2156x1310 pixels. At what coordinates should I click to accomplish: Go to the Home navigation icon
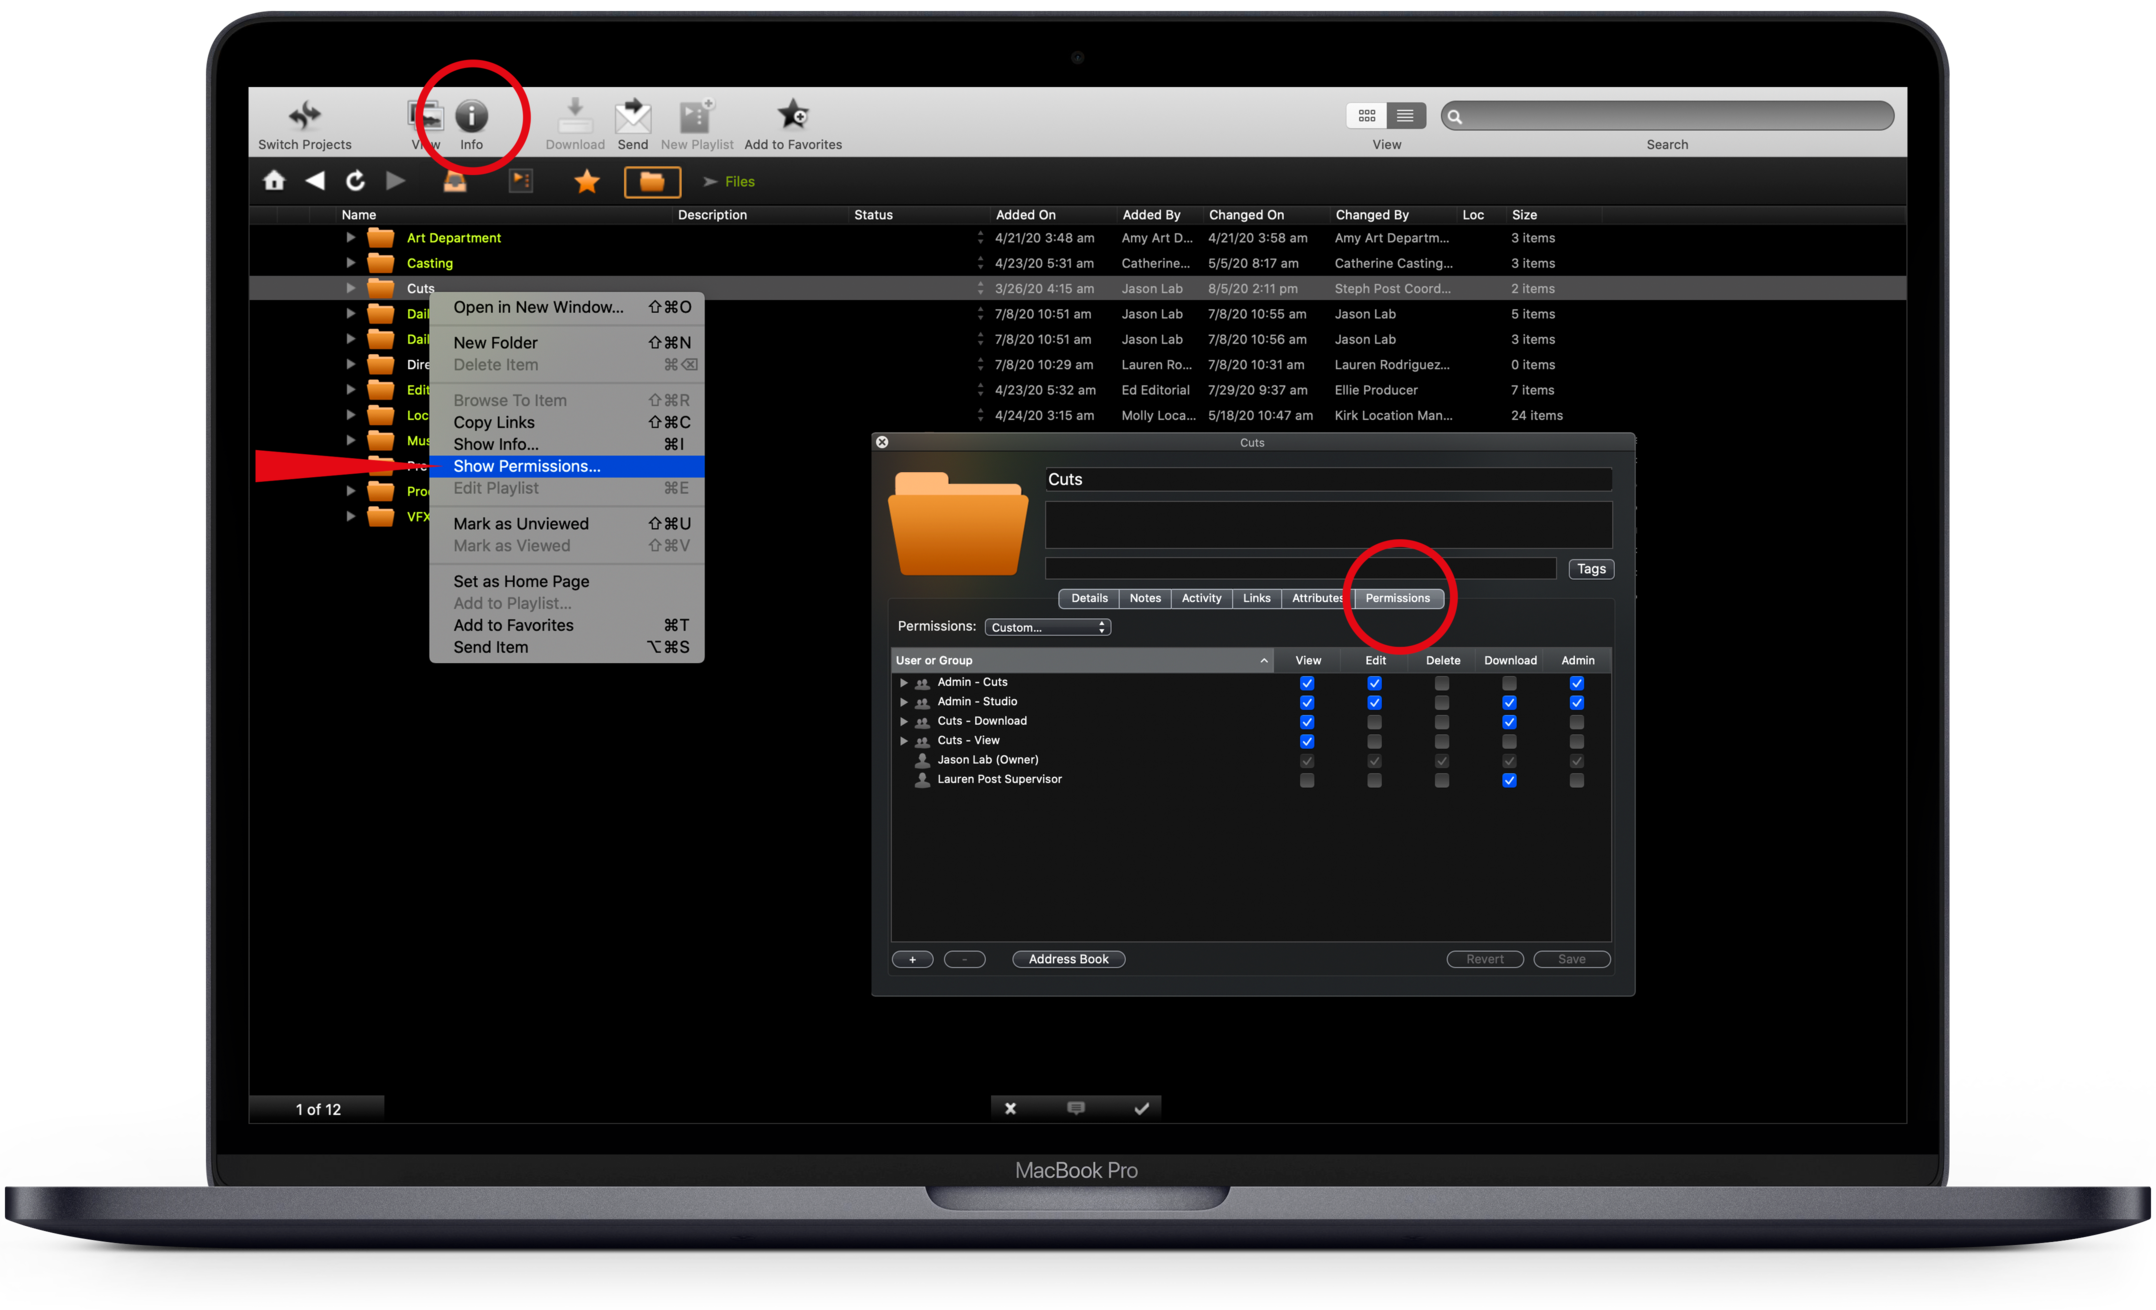pyautogui.click(x=274, y=181)
